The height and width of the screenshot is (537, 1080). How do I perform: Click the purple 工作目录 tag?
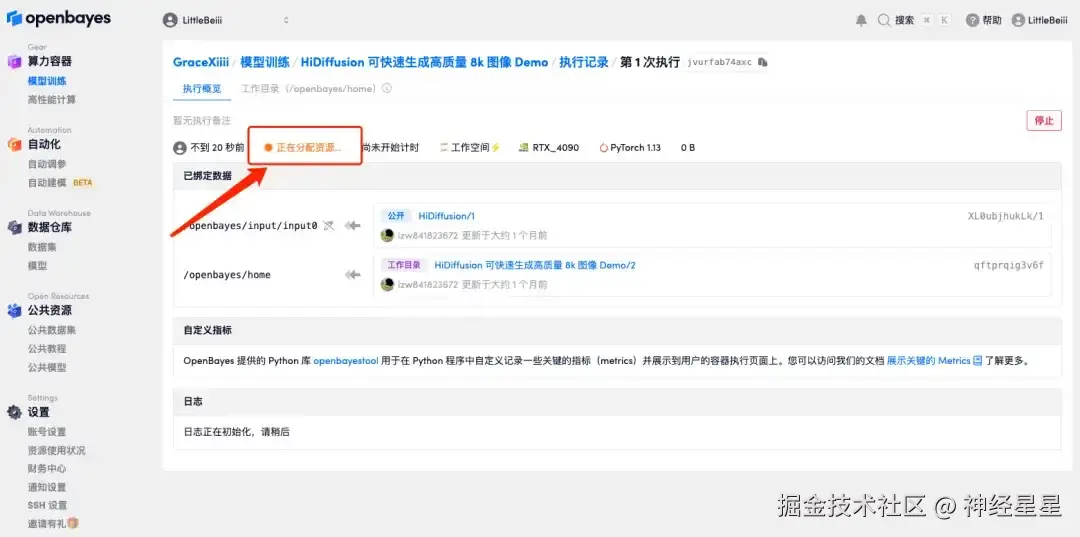[x=404, y=265]
